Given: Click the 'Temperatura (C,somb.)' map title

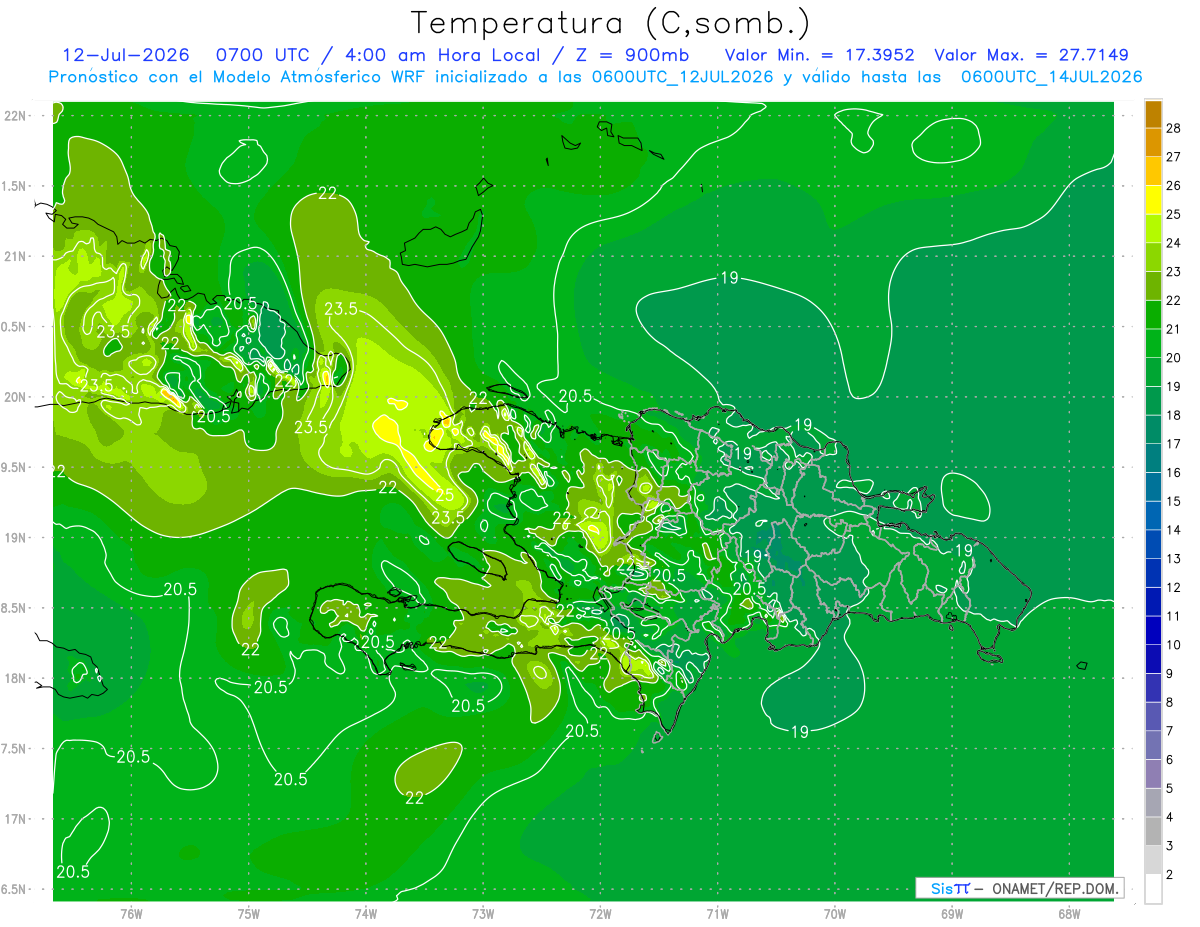Looking at the screenshot, I should pyautogui.click(x=611, y=23).
